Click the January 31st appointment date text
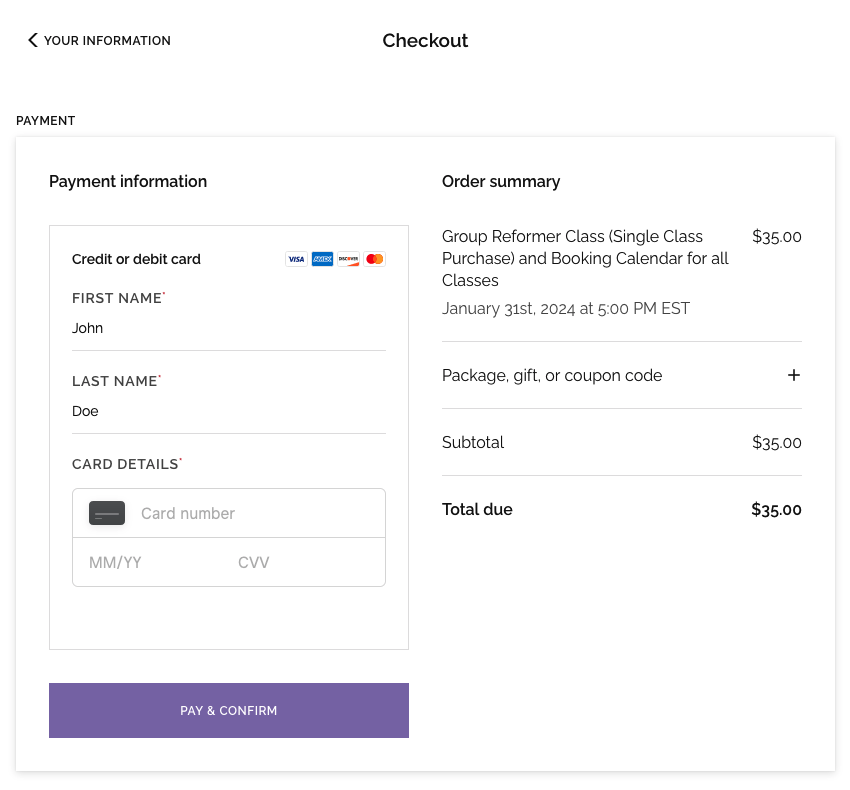Image resolution: width=850 pixels, height=790 pixels. coord(566,309)
